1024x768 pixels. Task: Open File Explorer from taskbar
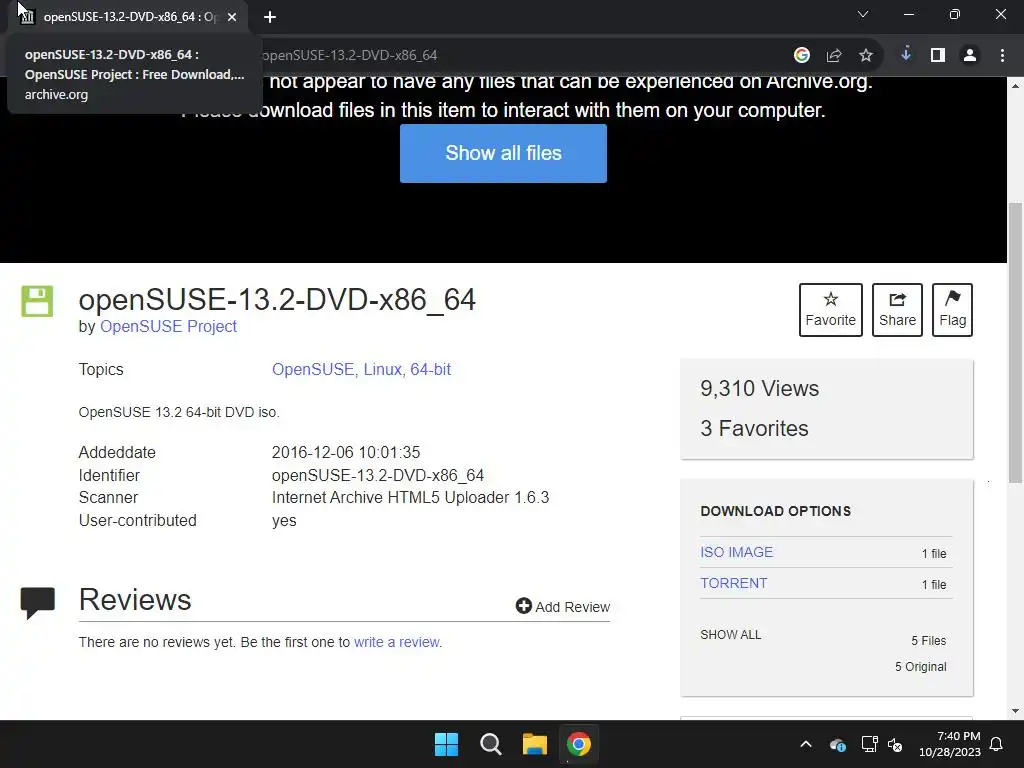pyautogui.click(x=534, y=744)
